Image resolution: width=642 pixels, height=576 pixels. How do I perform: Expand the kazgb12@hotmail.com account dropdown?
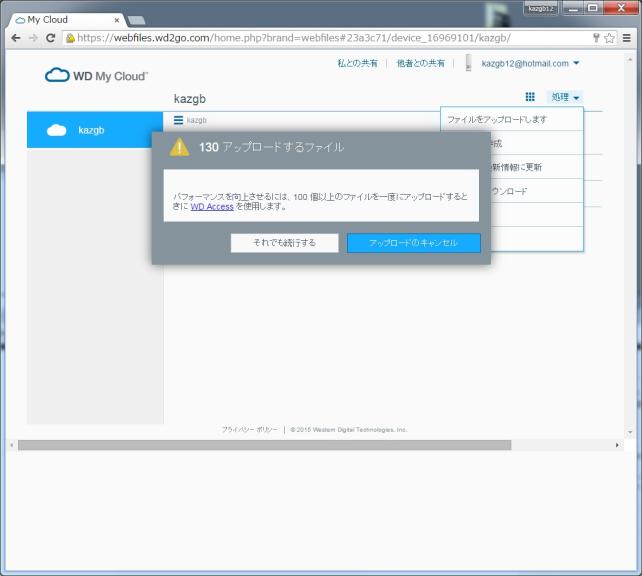point(530,63)
